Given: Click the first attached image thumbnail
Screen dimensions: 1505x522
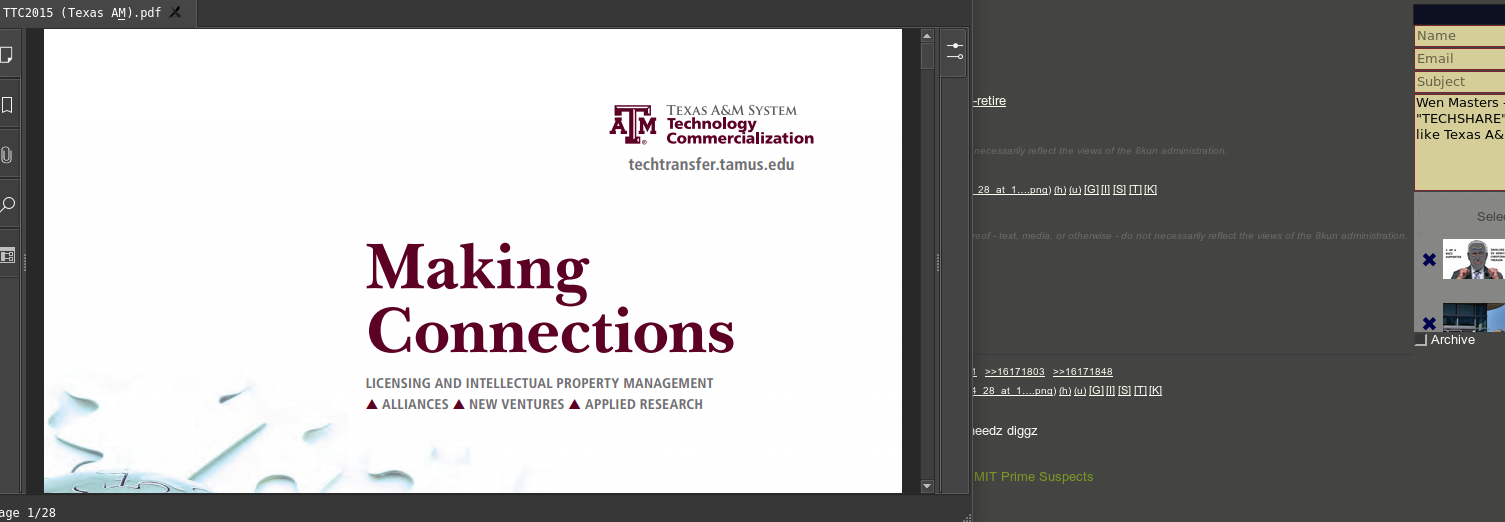Looking at the screenshot, I should point(1473,259).
